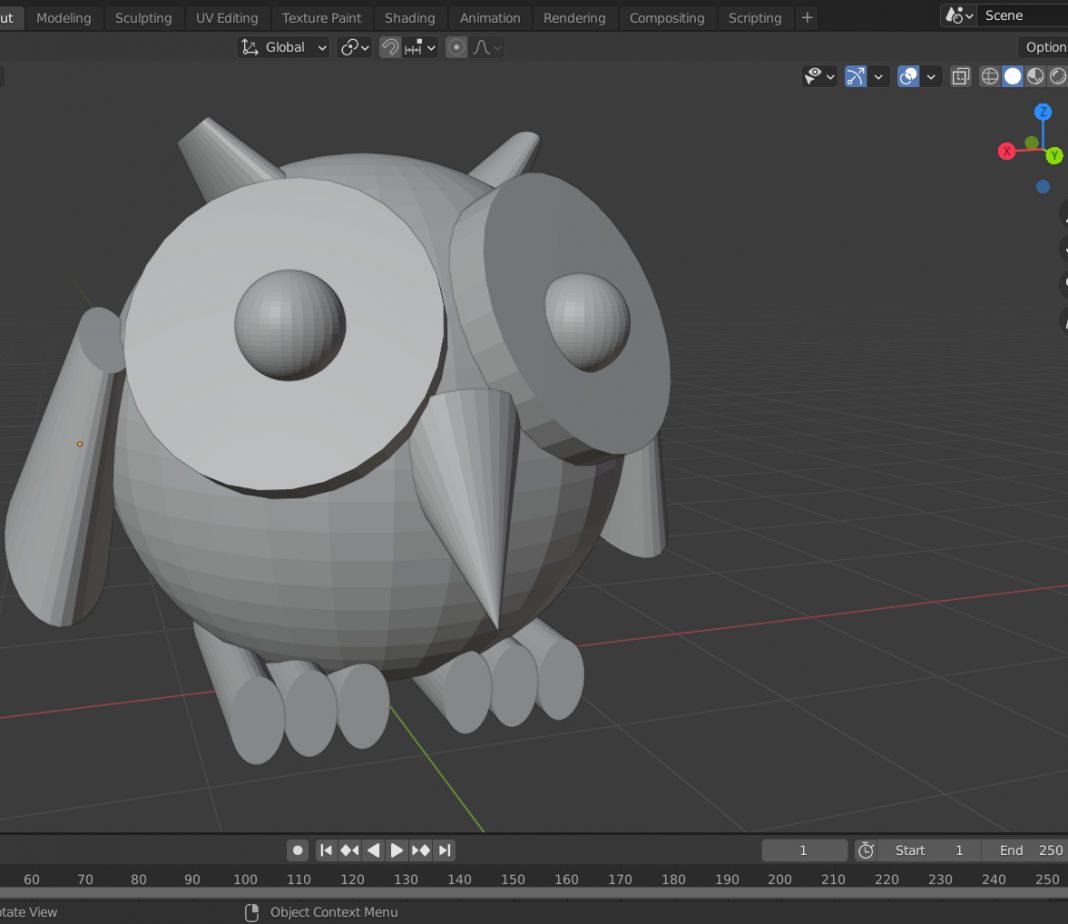Click the current frame number field

(803, 850)
